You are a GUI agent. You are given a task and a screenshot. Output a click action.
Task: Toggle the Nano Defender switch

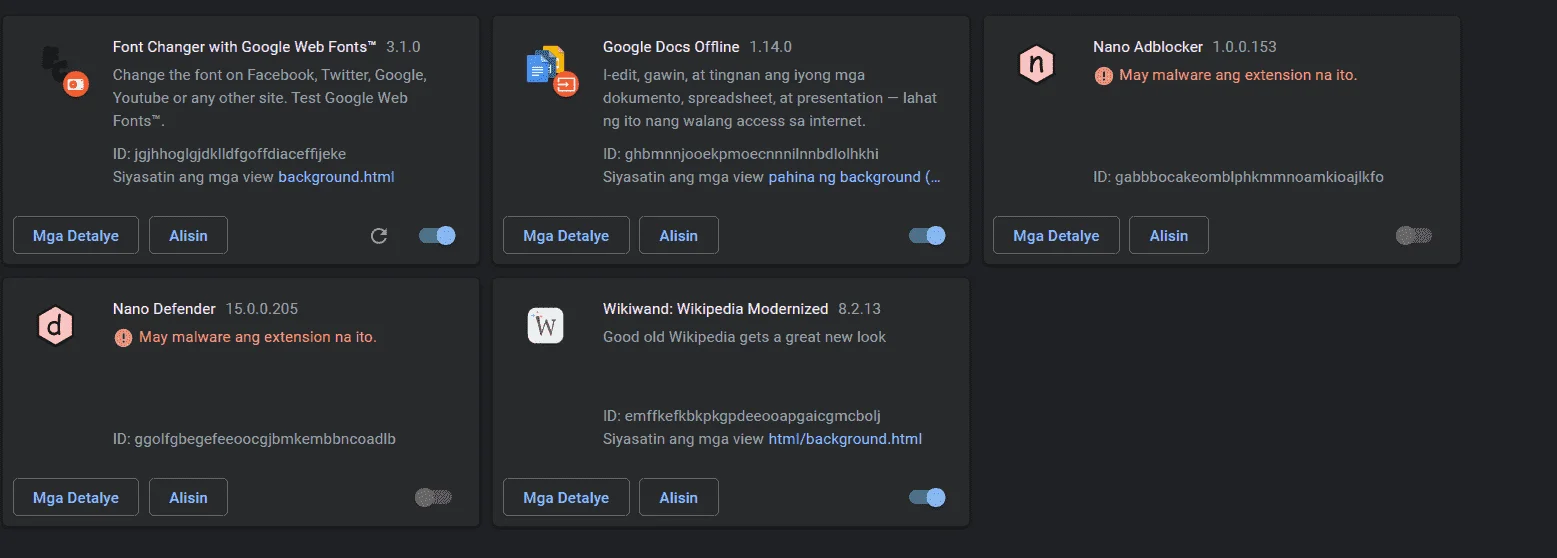point(433,497)
